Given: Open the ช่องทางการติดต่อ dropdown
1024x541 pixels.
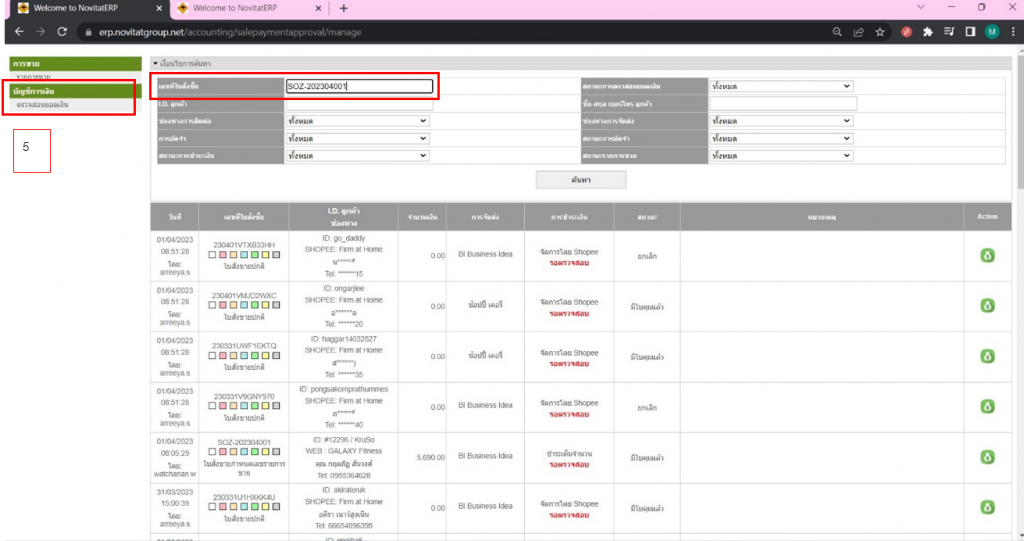Looking at the screenshot, I should 356,121.
